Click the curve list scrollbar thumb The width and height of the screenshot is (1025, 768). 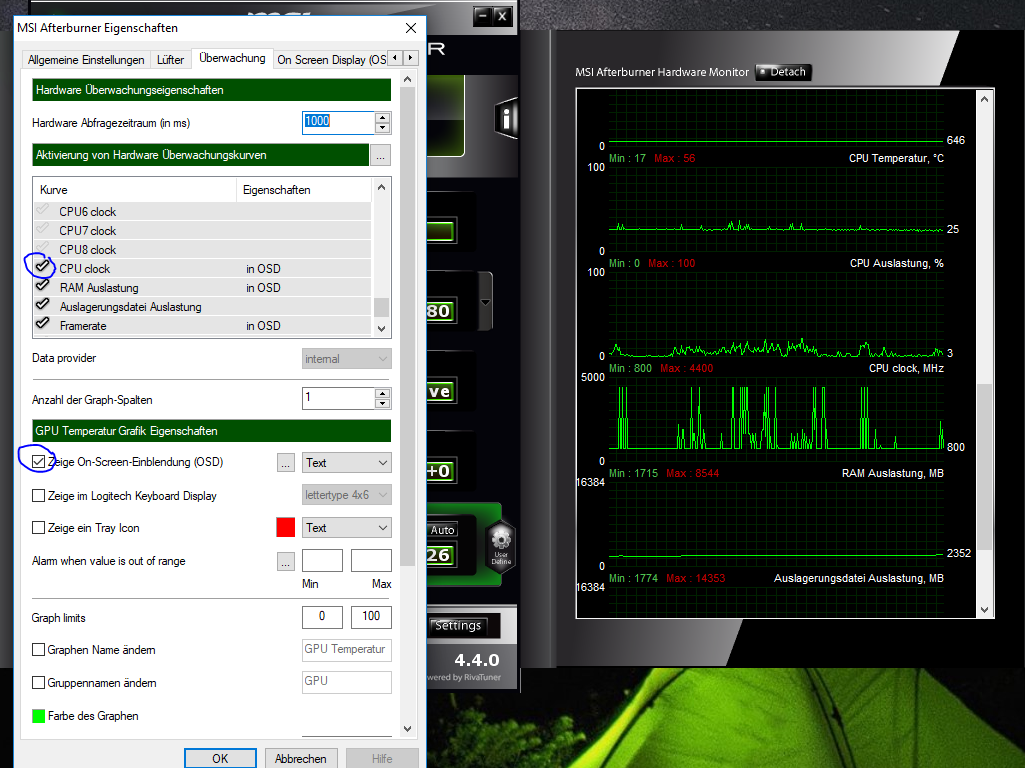pos(382,307)
